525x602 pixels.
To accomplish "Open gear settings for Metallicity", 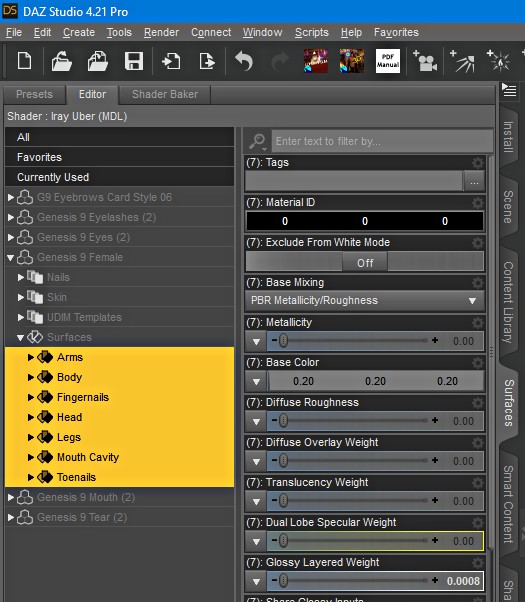I will tap(478, 323).
